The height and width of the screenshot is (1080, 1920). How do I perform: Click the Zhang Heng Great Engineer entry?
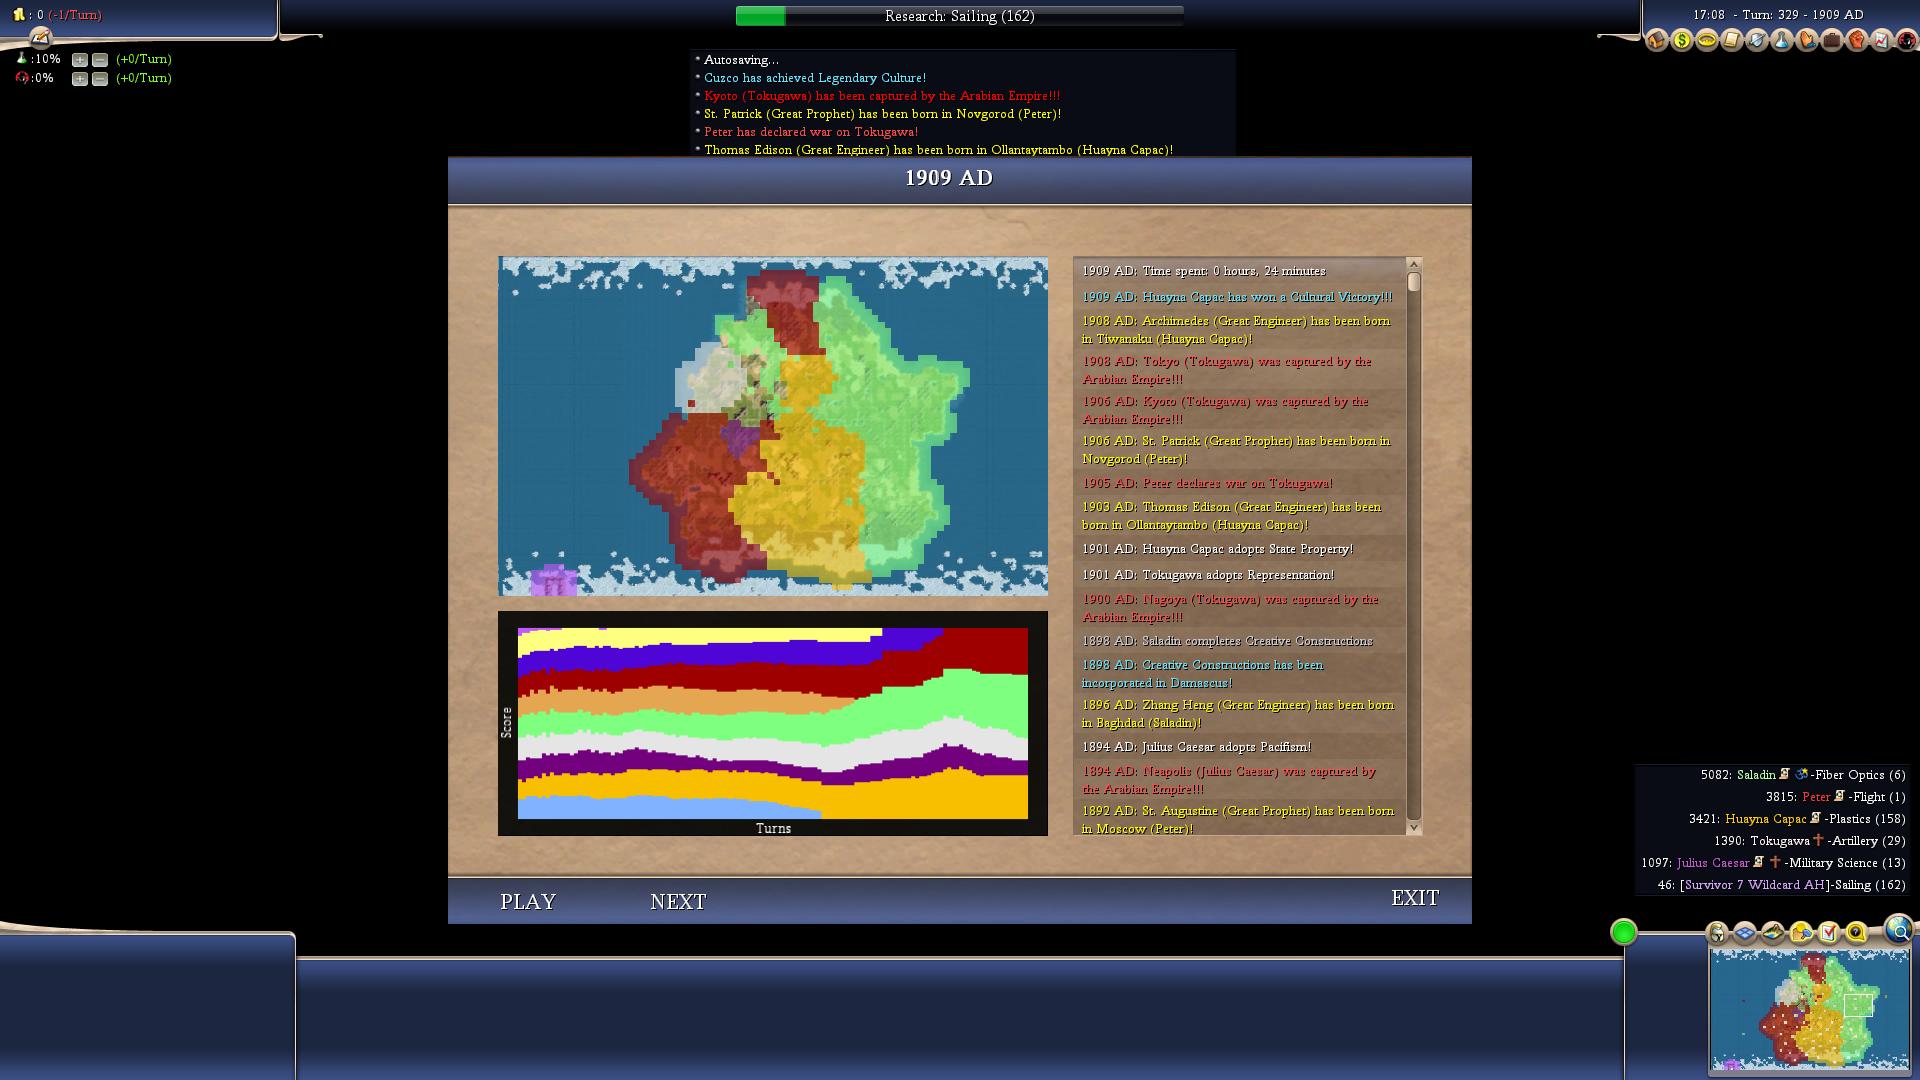[1238, 714]
